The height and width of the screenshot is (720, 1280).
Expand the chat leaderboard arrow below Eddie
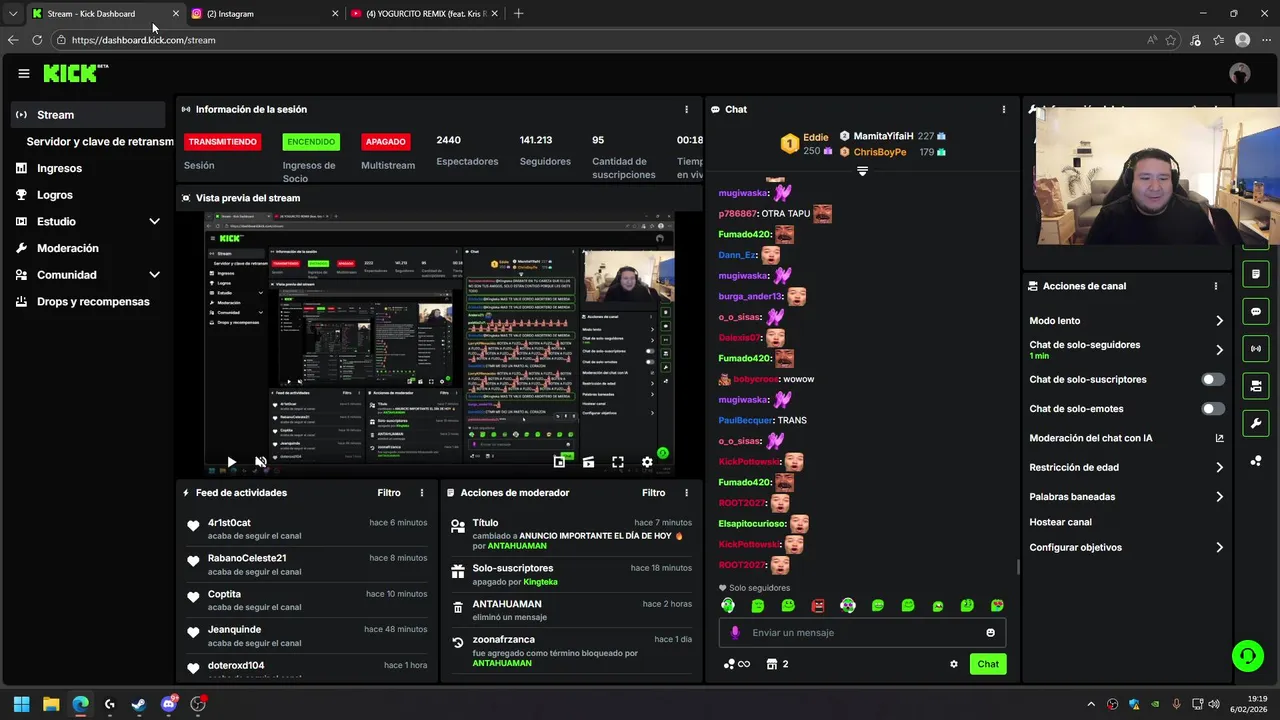[x=862, y=172]
